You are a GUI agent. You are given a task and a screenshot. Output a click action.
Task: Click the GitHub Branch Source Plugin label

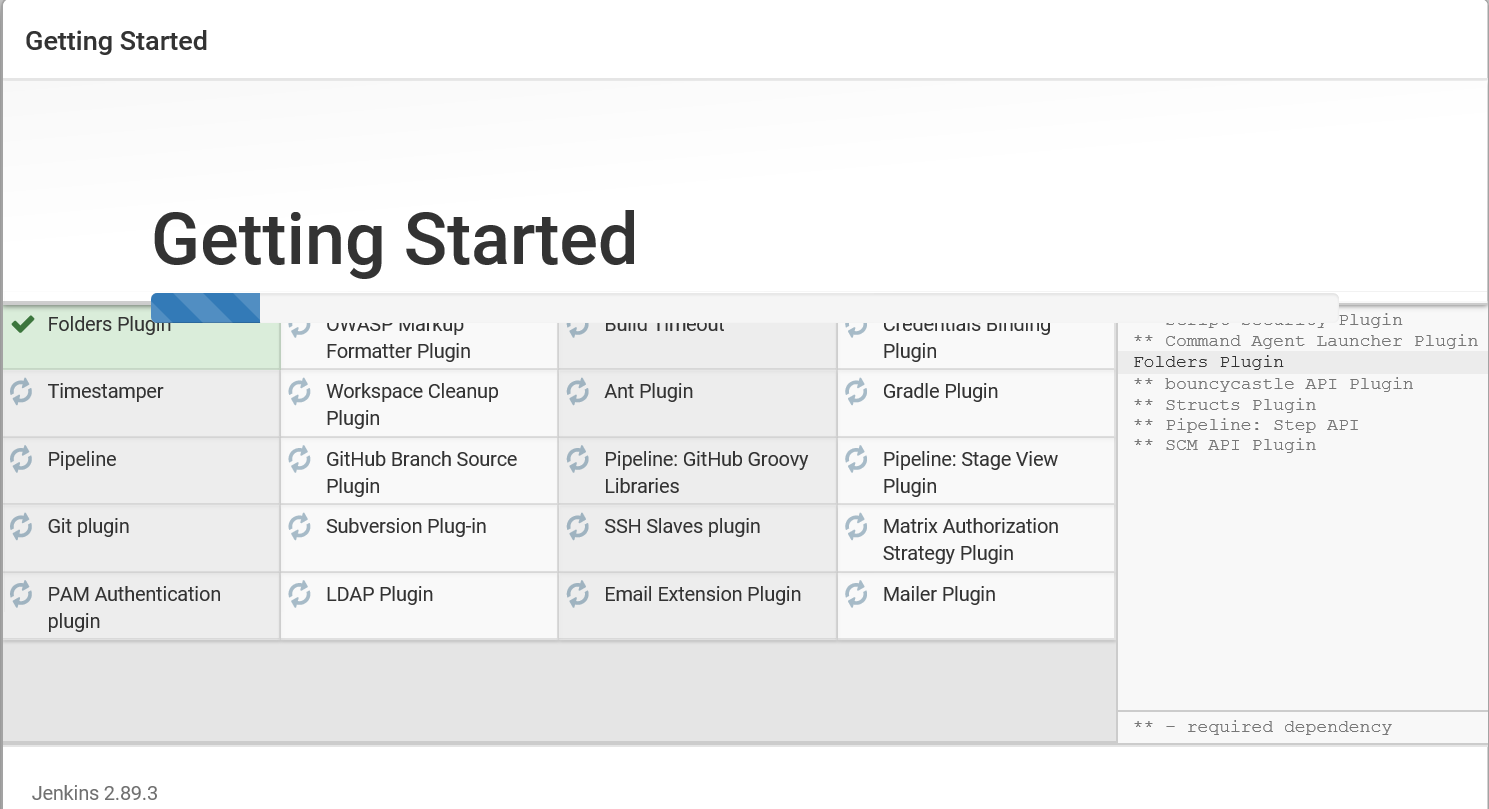(421, 473)
